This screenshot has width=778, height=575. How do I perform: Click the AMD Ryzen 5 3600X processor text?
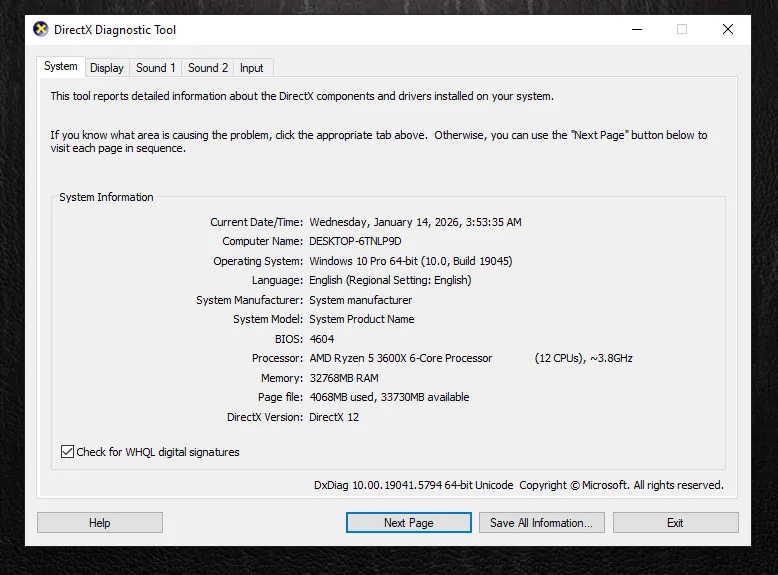(x=400, y=358)
